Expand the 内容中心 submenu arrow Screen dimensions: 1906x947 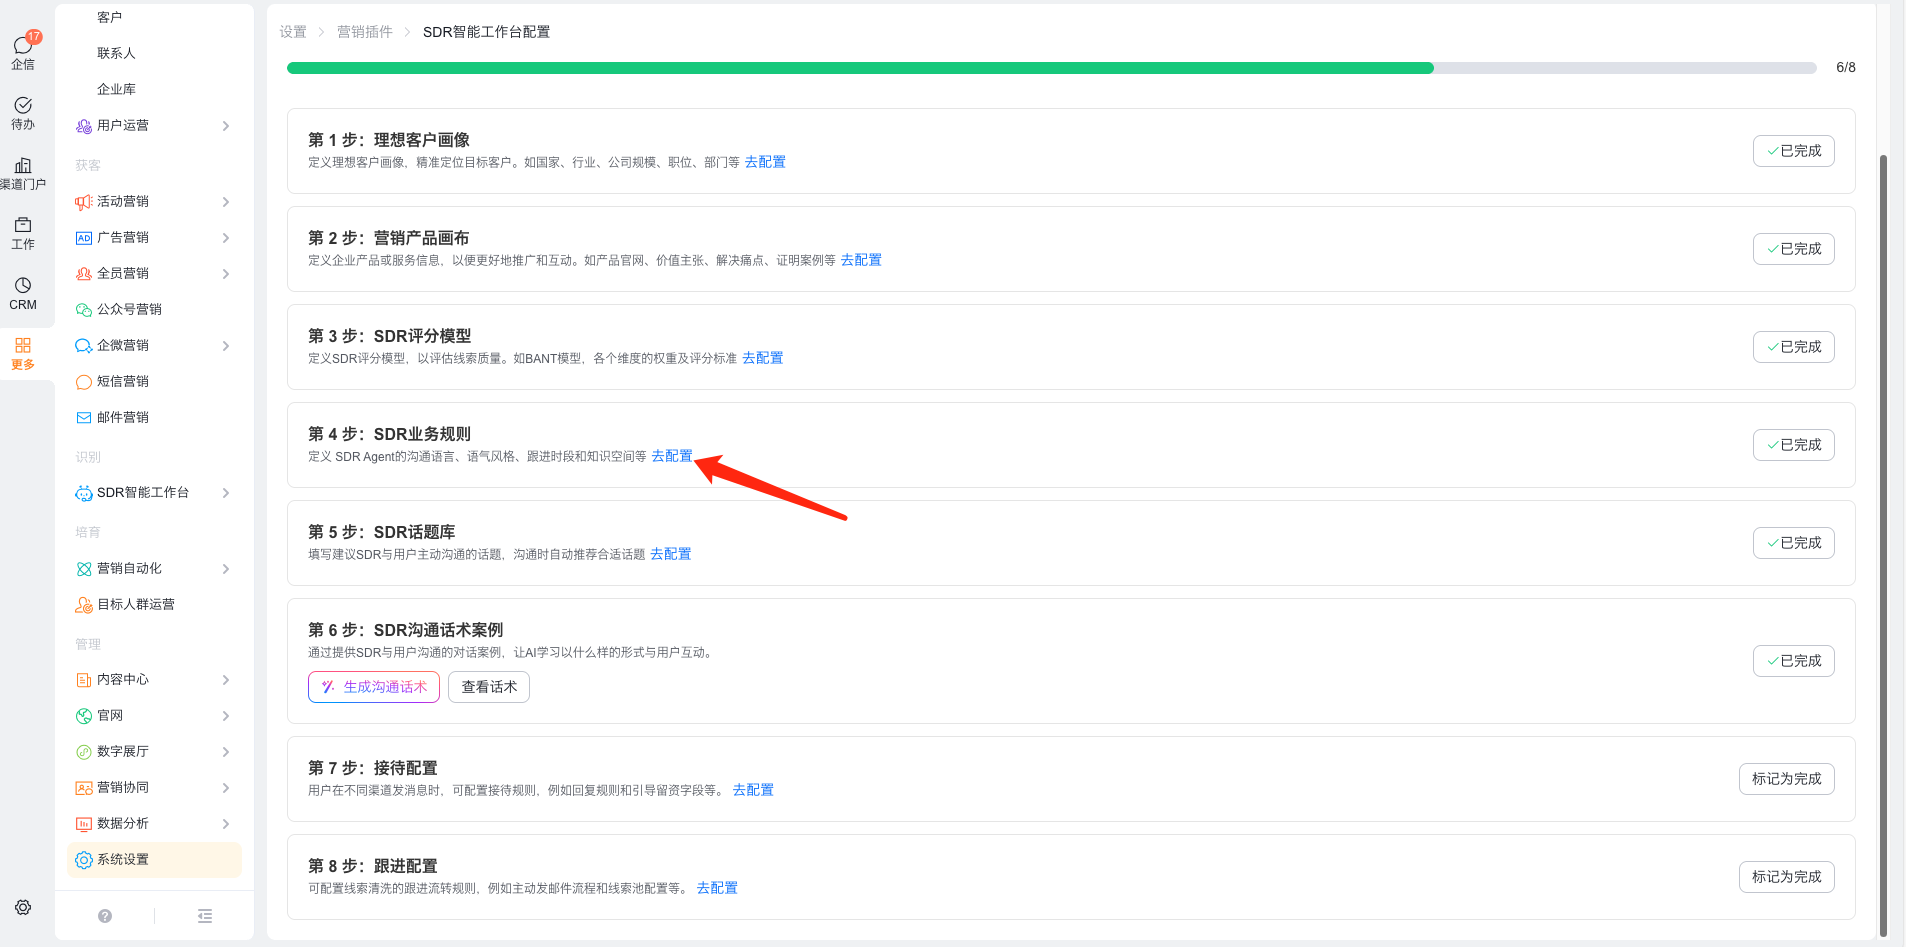(226, 680)
